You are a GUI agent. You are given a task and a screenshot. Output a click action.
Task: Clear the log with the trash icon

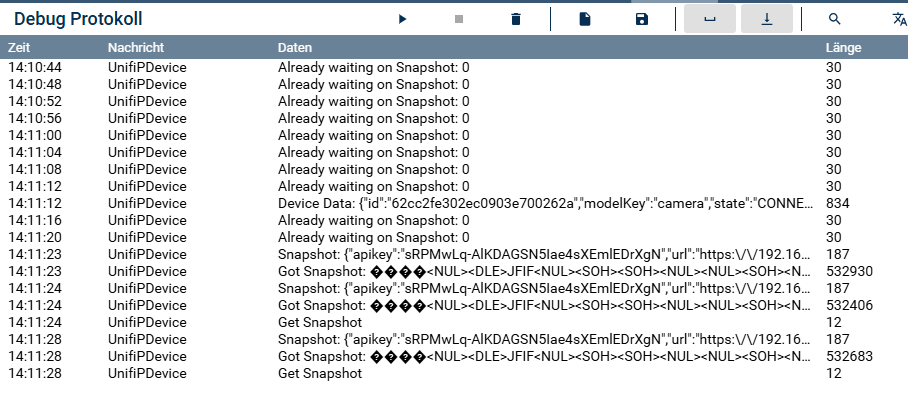(516, 19)
